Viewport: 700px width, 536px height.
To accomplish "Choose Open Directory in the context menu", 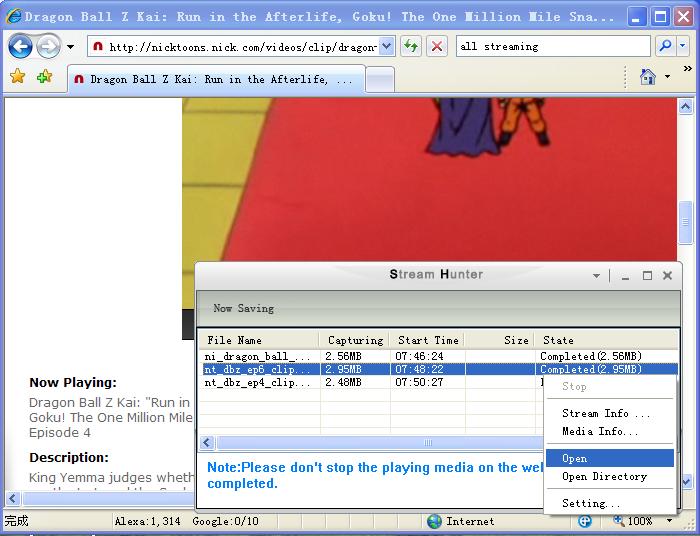I will tap(609, 476).
